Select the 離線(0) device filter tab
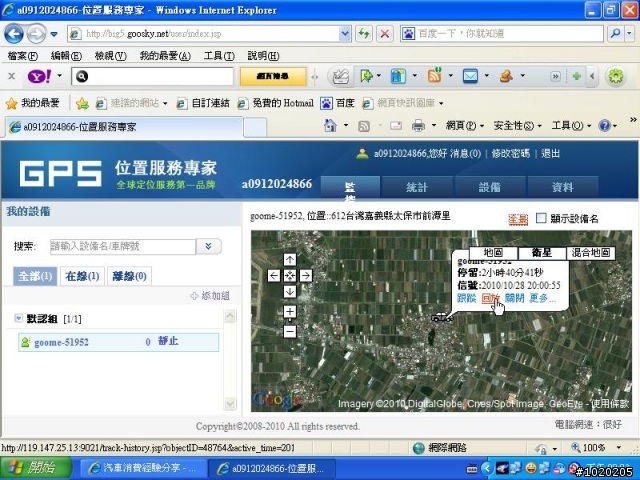Viewport: 640px width, 480px height. tap(129, 276)
